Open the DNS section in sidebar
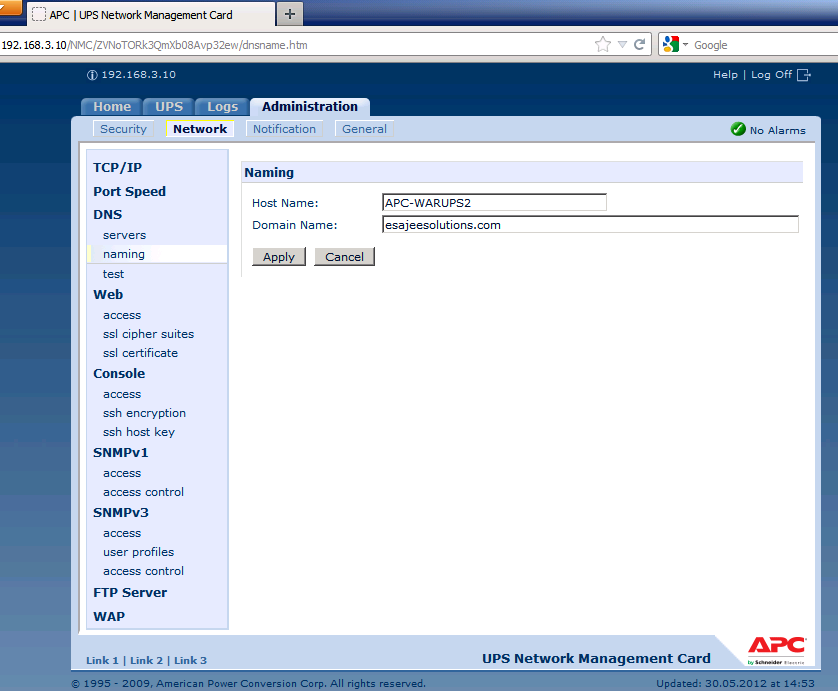 click(x=107, y=214)
